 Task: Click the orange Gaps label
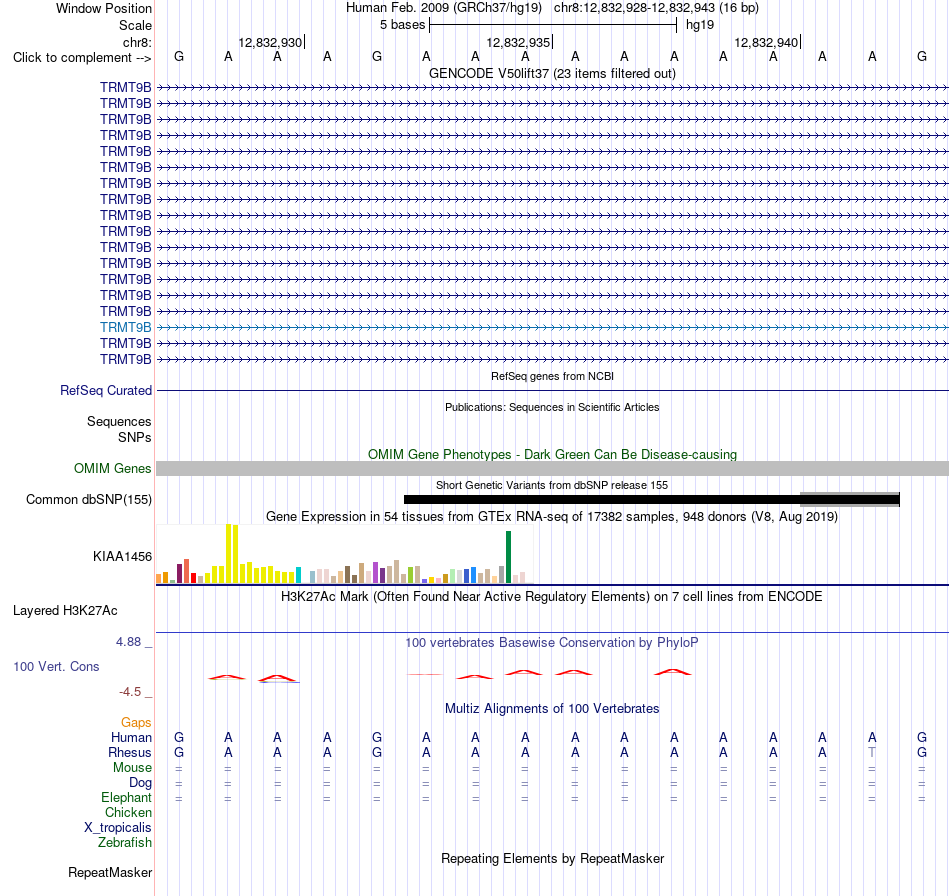pos(136,722)
